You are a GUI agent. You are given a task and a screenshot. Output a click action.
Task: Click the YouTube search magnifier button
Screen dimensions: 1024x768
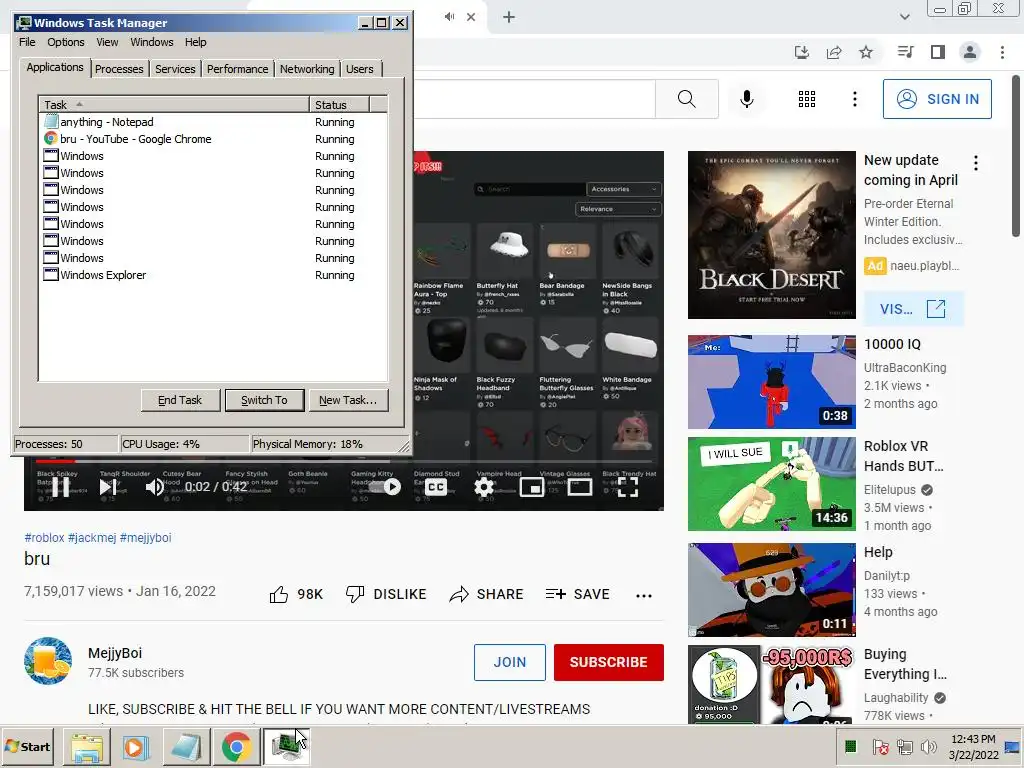(x=686, y=99)
